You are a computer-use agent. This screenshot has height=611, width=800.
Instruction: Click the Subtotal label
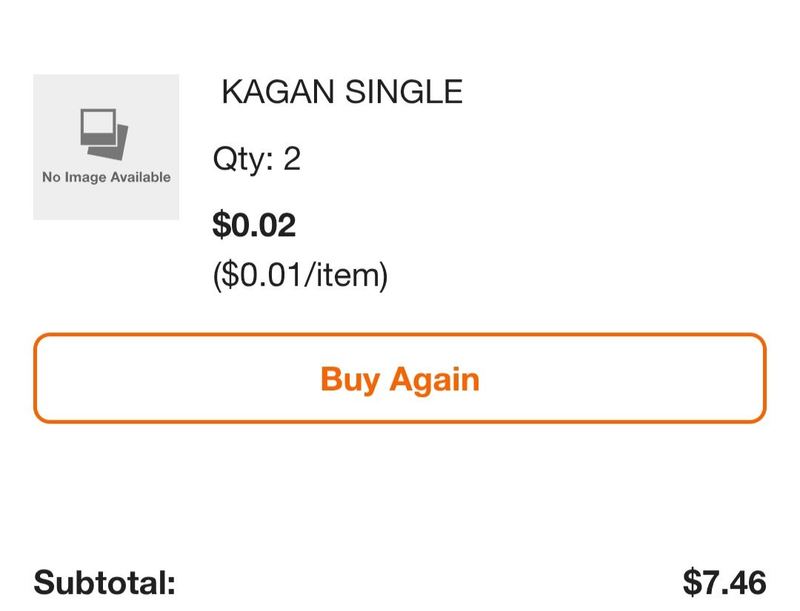(105, 582)
